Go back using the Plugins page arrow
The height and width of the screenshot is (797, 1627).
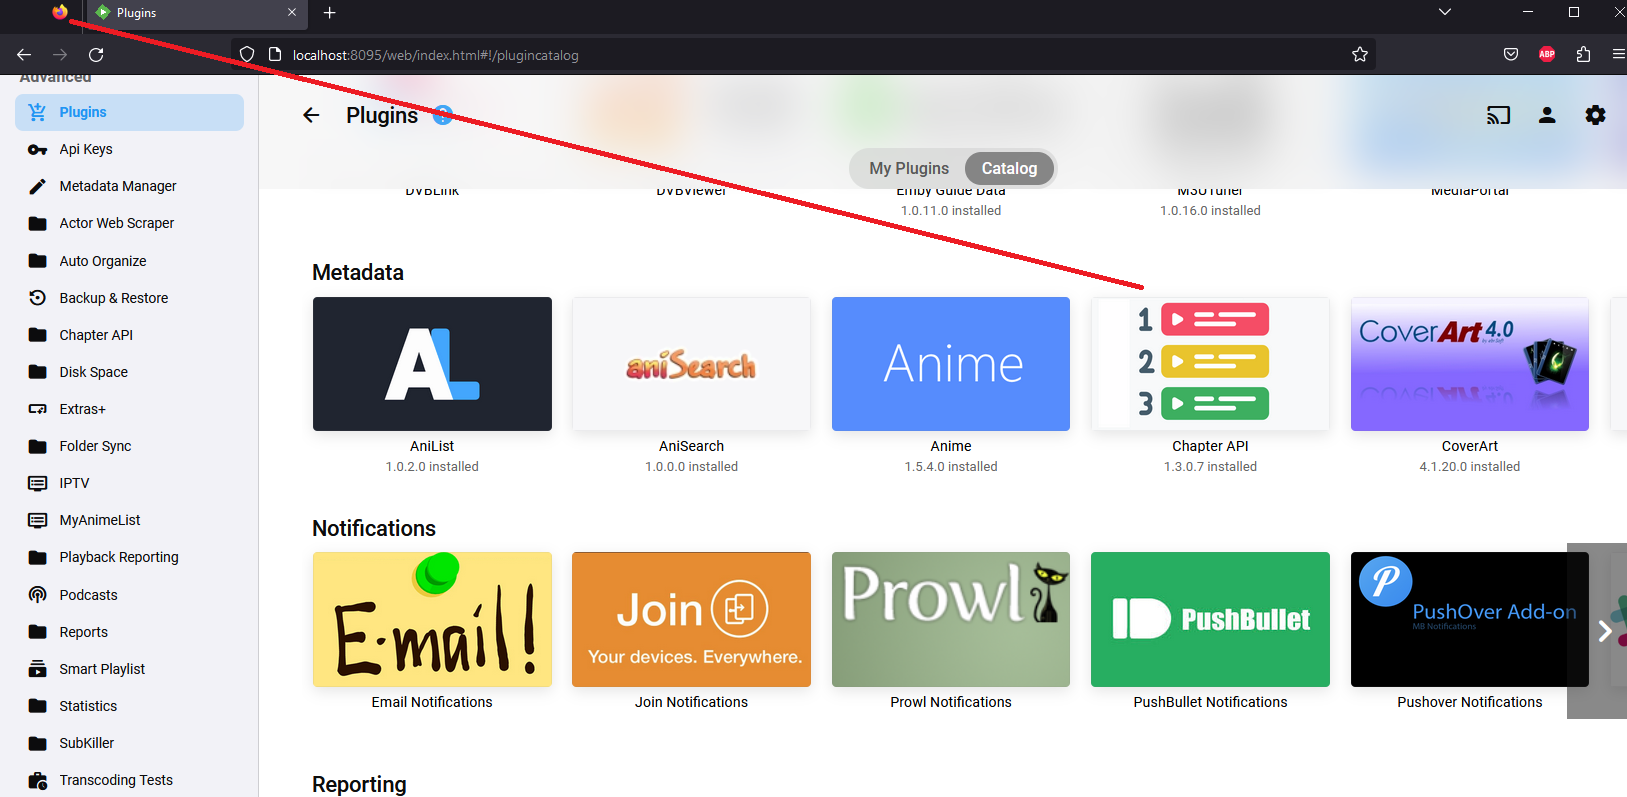click(311, 115)
